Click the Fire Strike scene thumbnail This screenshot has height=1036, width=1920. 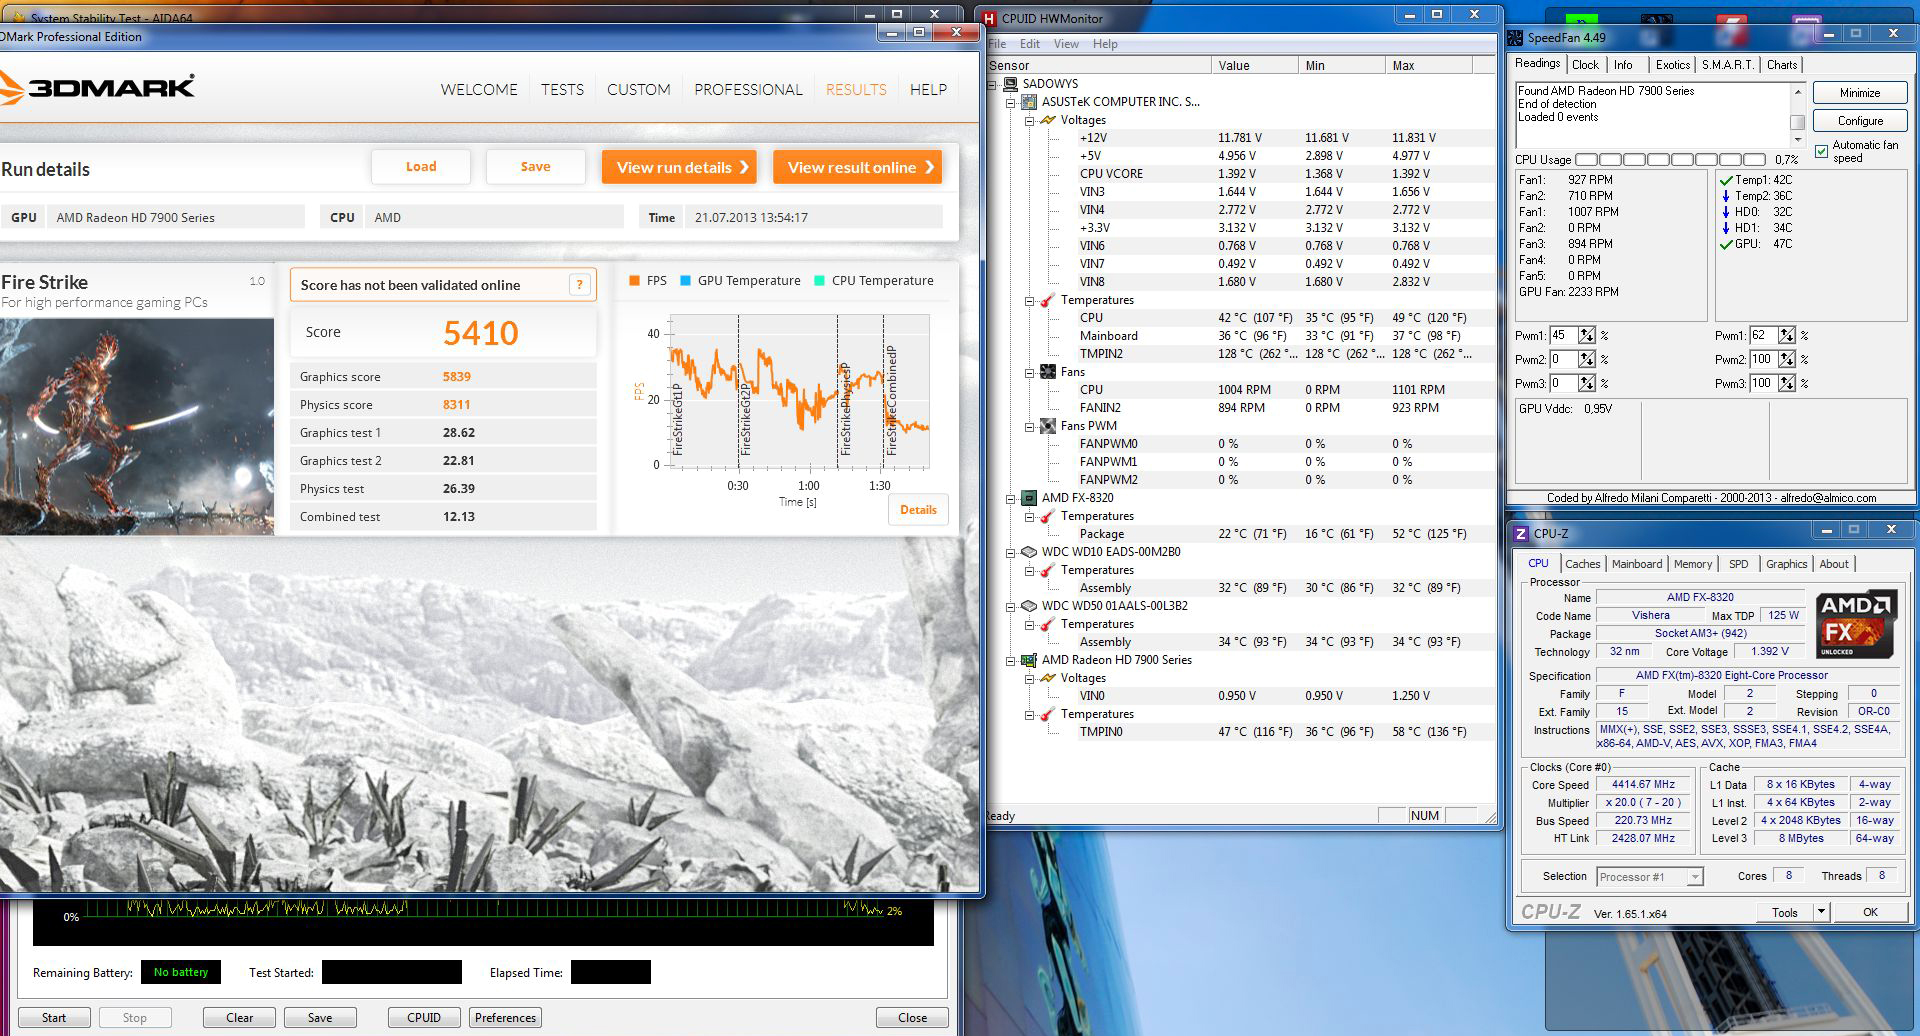(x=137, y=426)
